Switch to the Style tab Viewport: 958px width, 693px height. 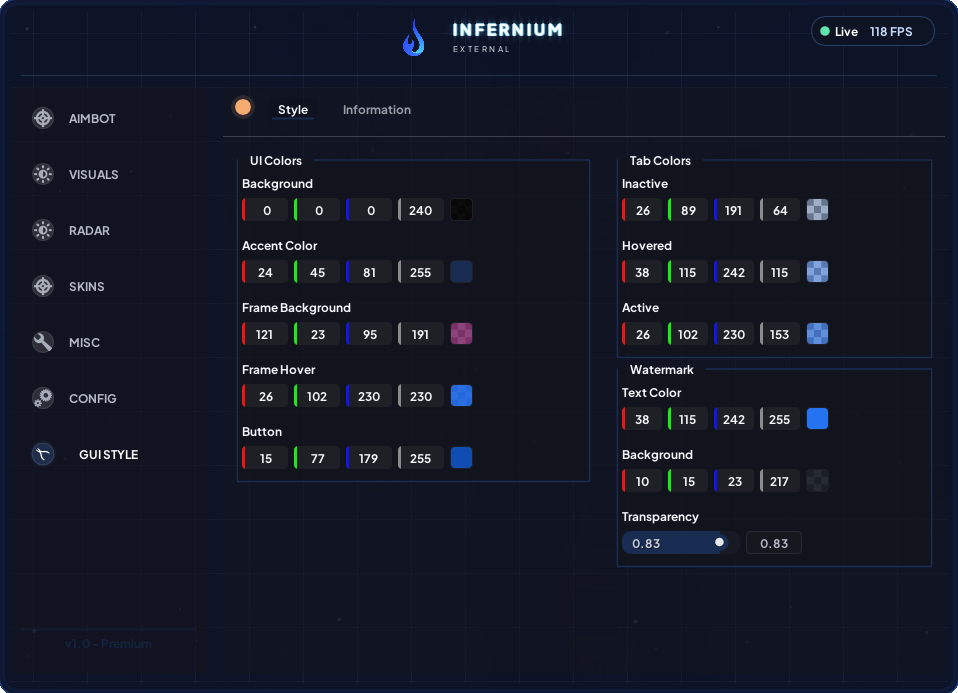tap(293, 109)
